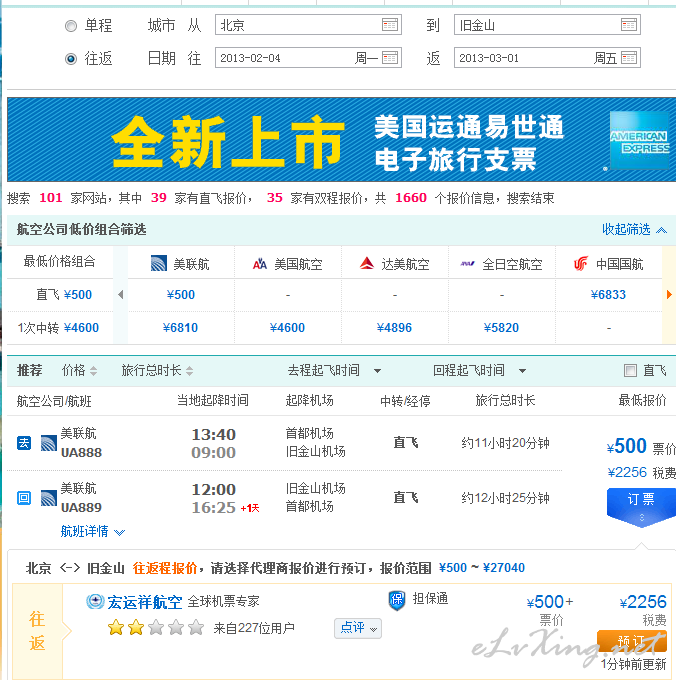This screenshot has width=676, height=680.
Task: Switch to the 推荐 sort tab
Action: click(29, 370)
